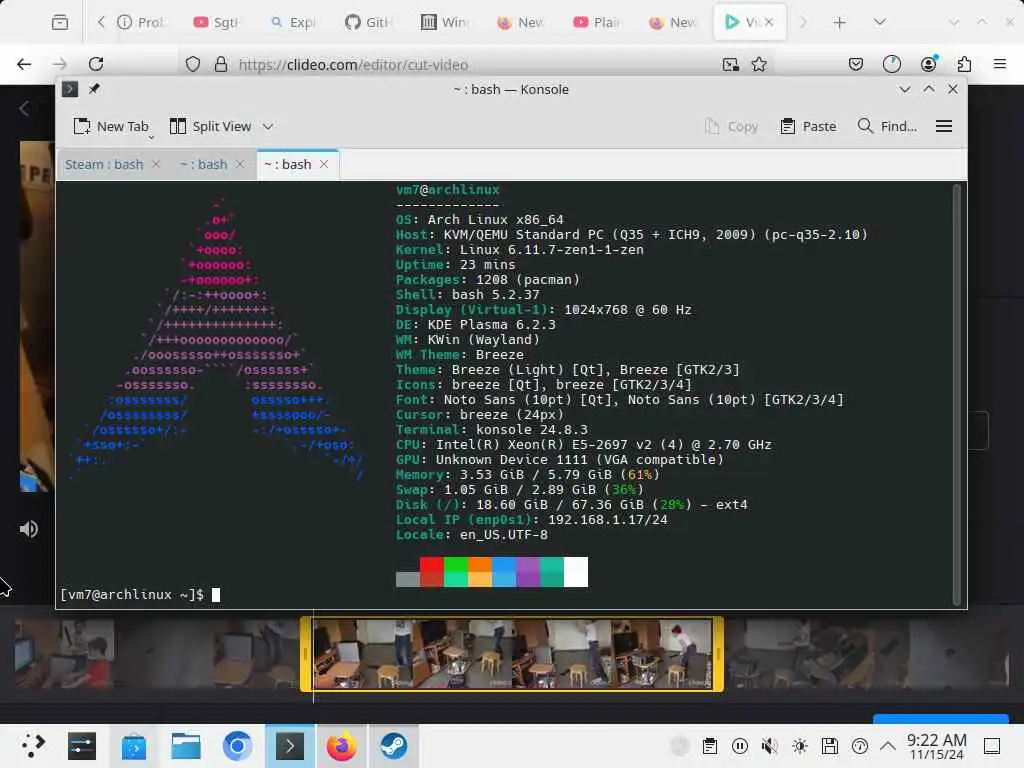Click the purple color block in the palette

coord(528,572)
